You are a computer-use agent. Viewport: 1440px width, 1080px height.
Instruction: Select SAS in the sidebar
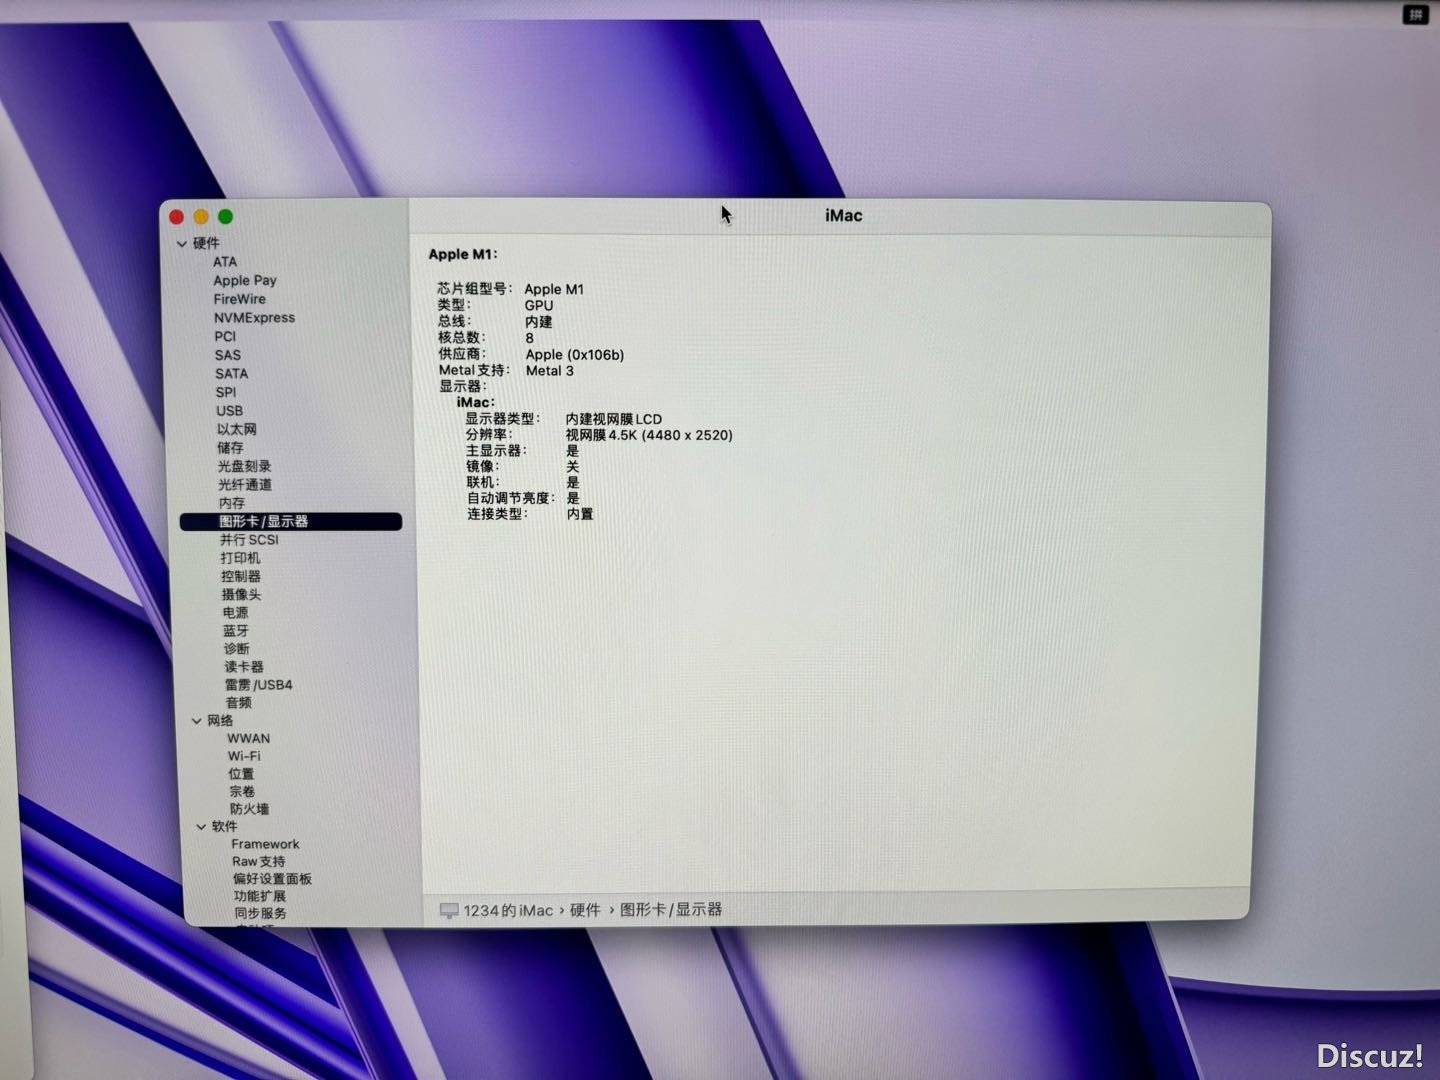pyautogui.click(x=228, y=355)
